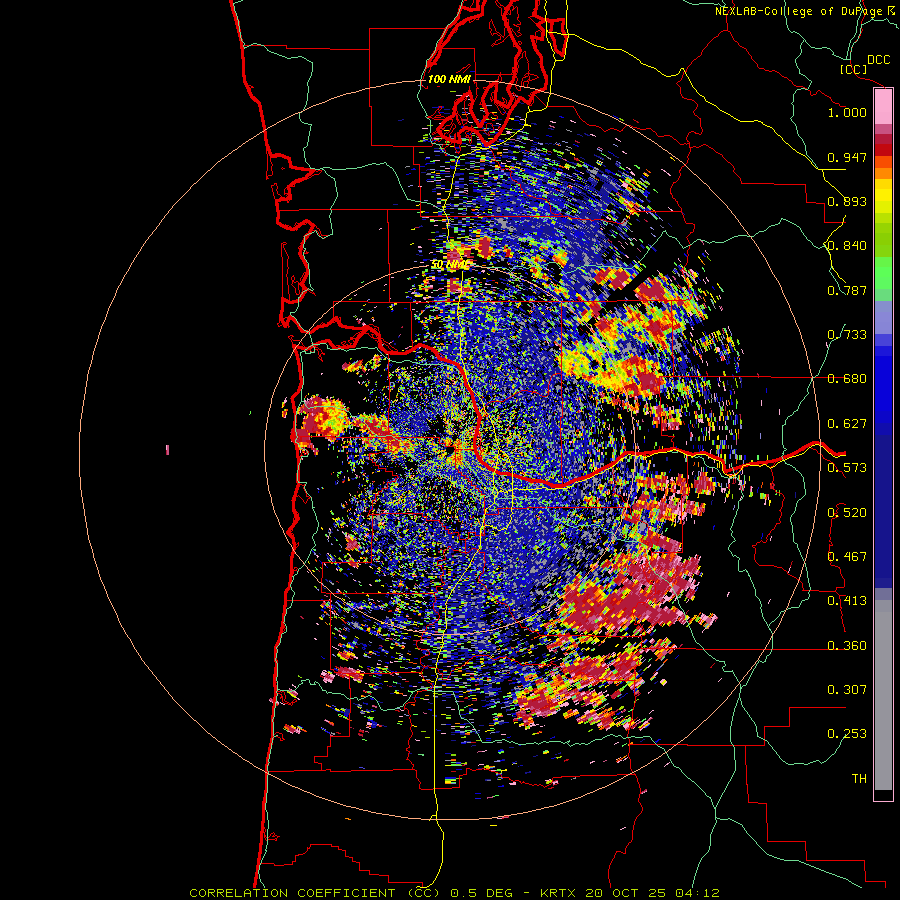Click the 0.467 scale value
This screenshot has width=900, height=900.
847,557
